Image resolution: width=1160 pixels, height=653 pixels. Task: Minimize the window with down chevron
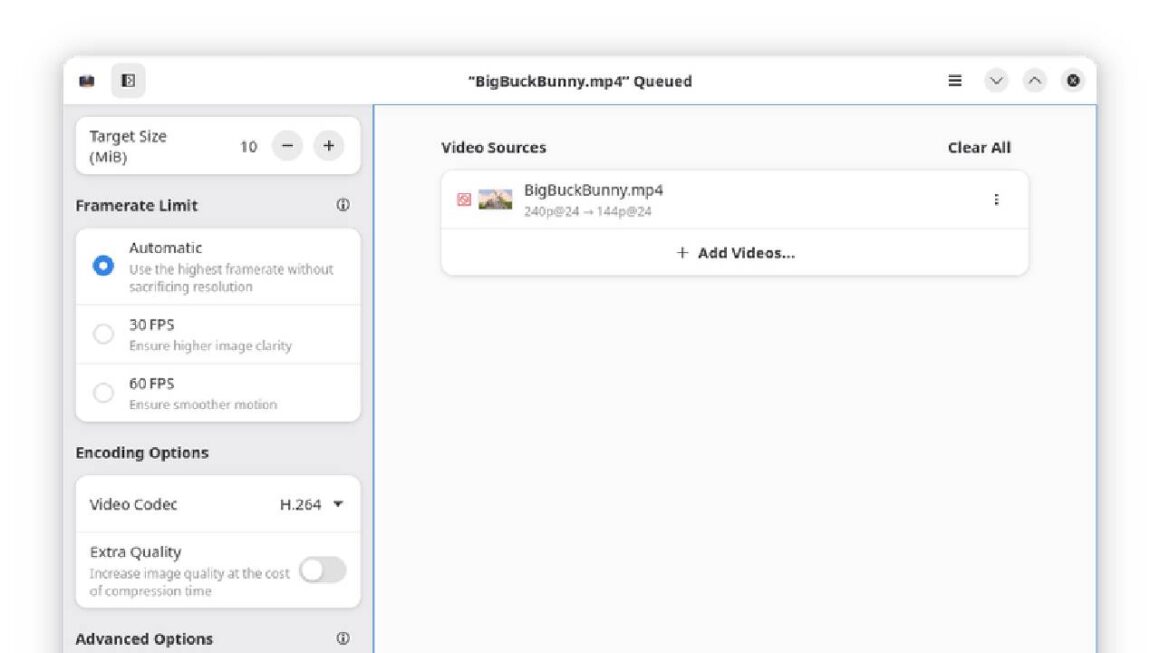coord(996,81)
